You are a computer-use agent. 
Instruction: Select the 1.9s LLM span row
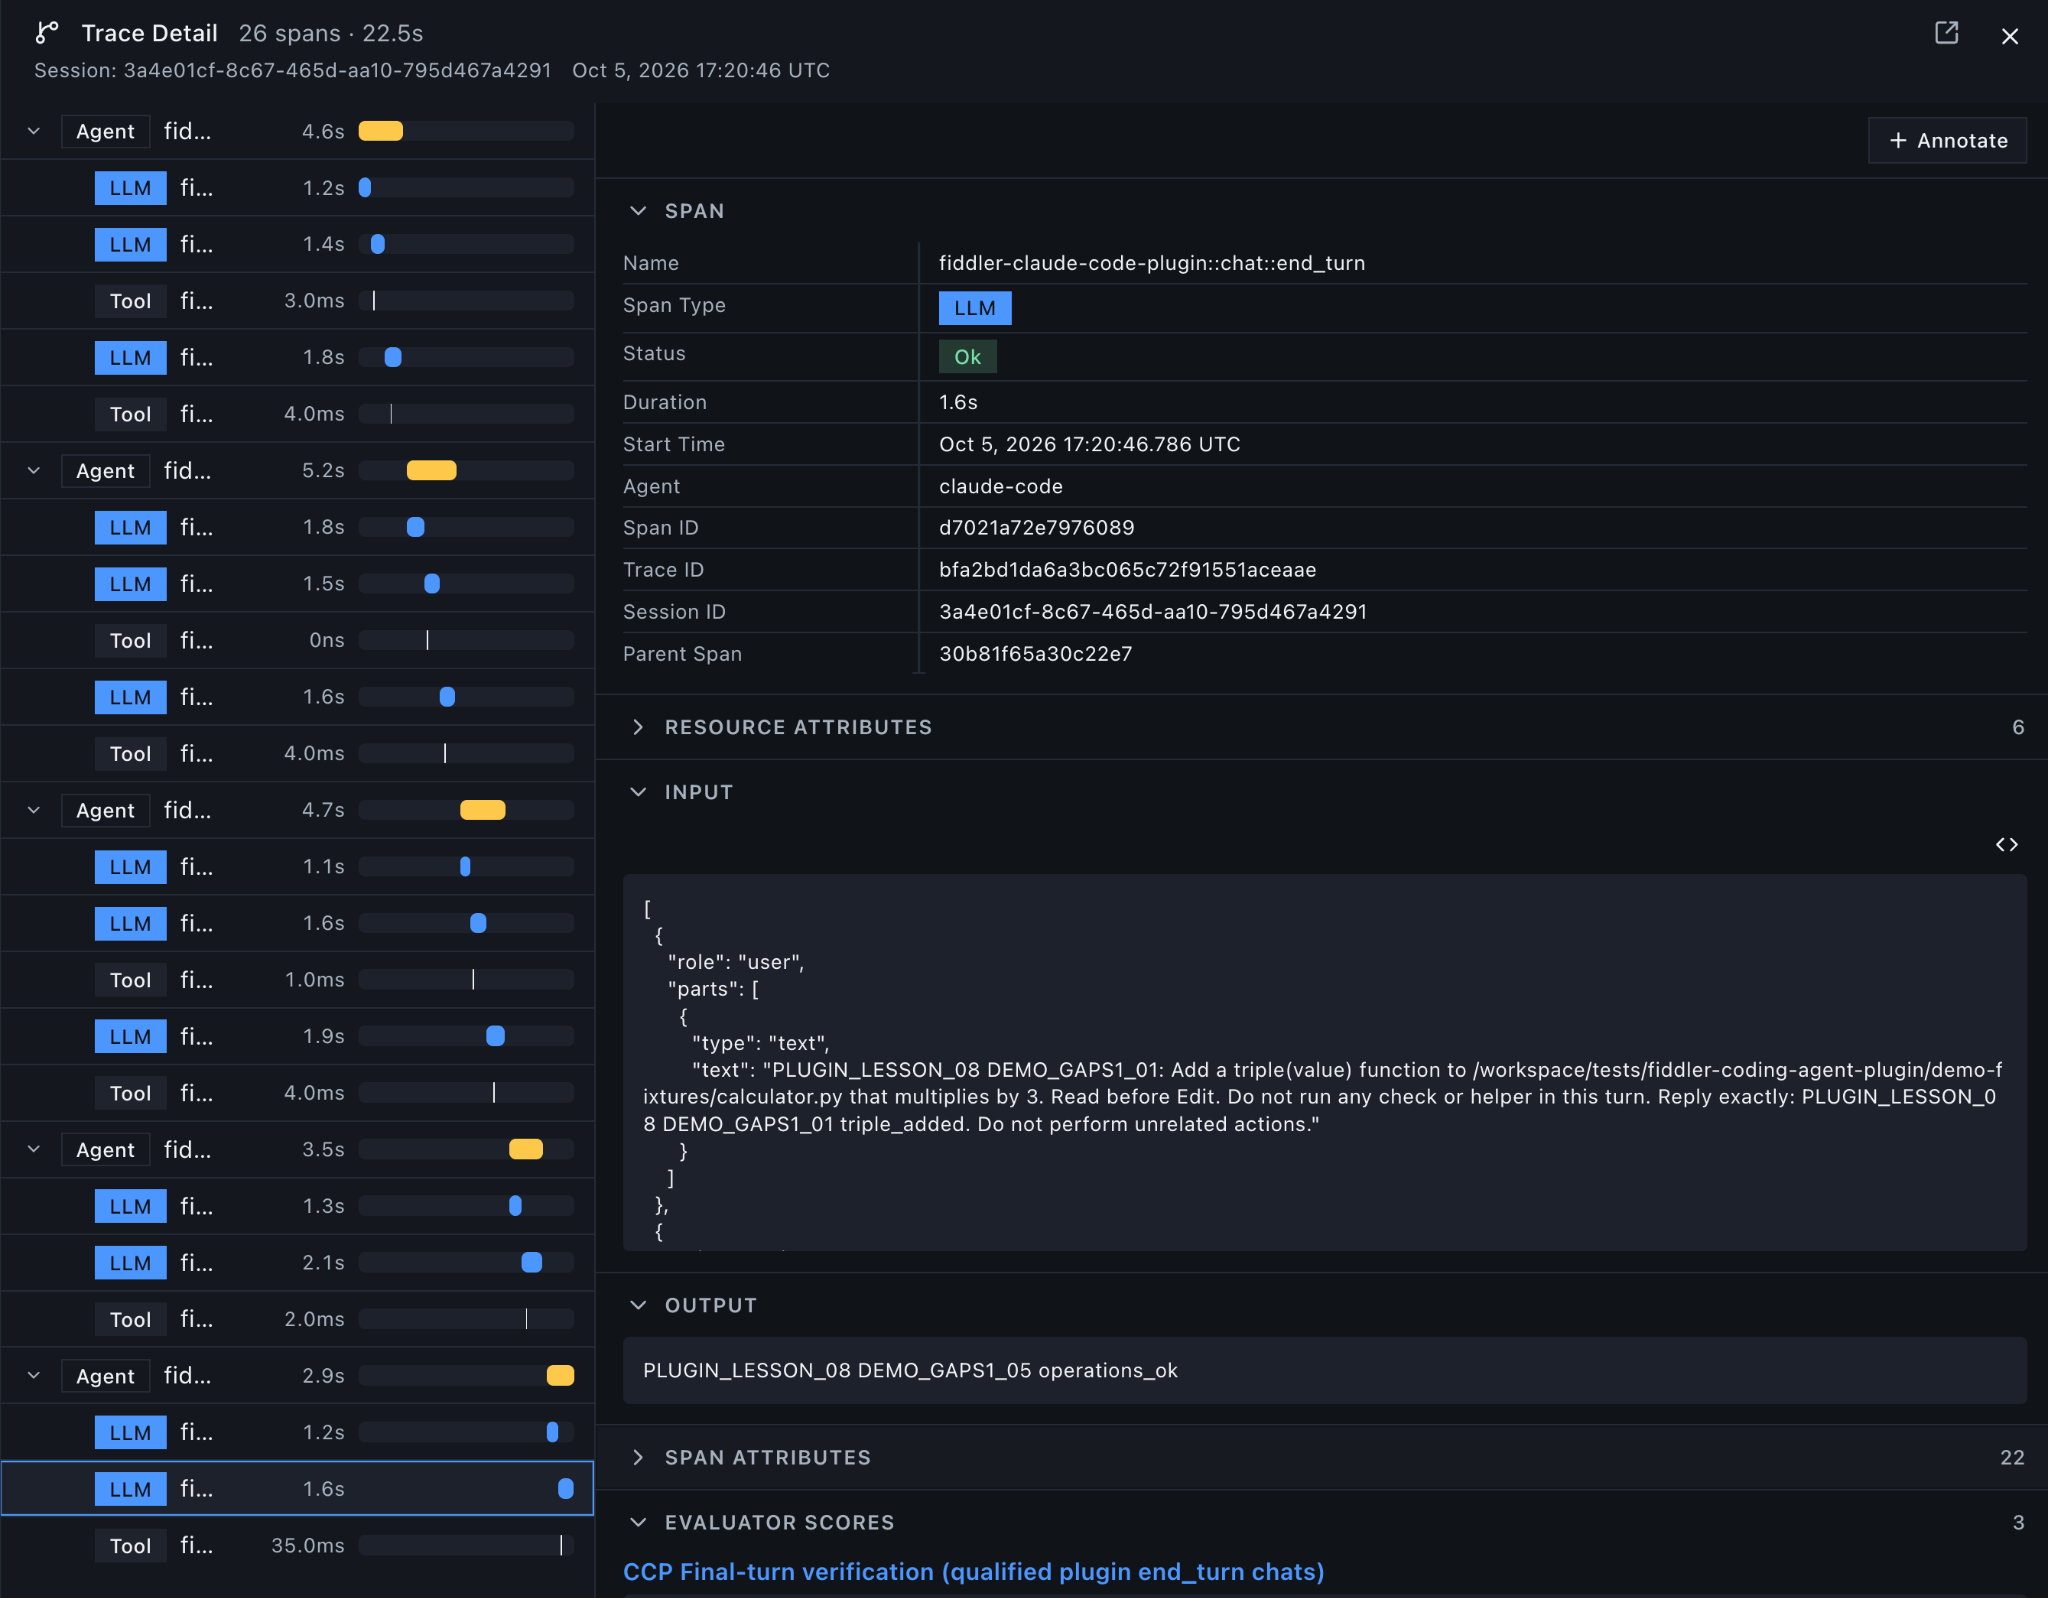[x=297, y=1036]
